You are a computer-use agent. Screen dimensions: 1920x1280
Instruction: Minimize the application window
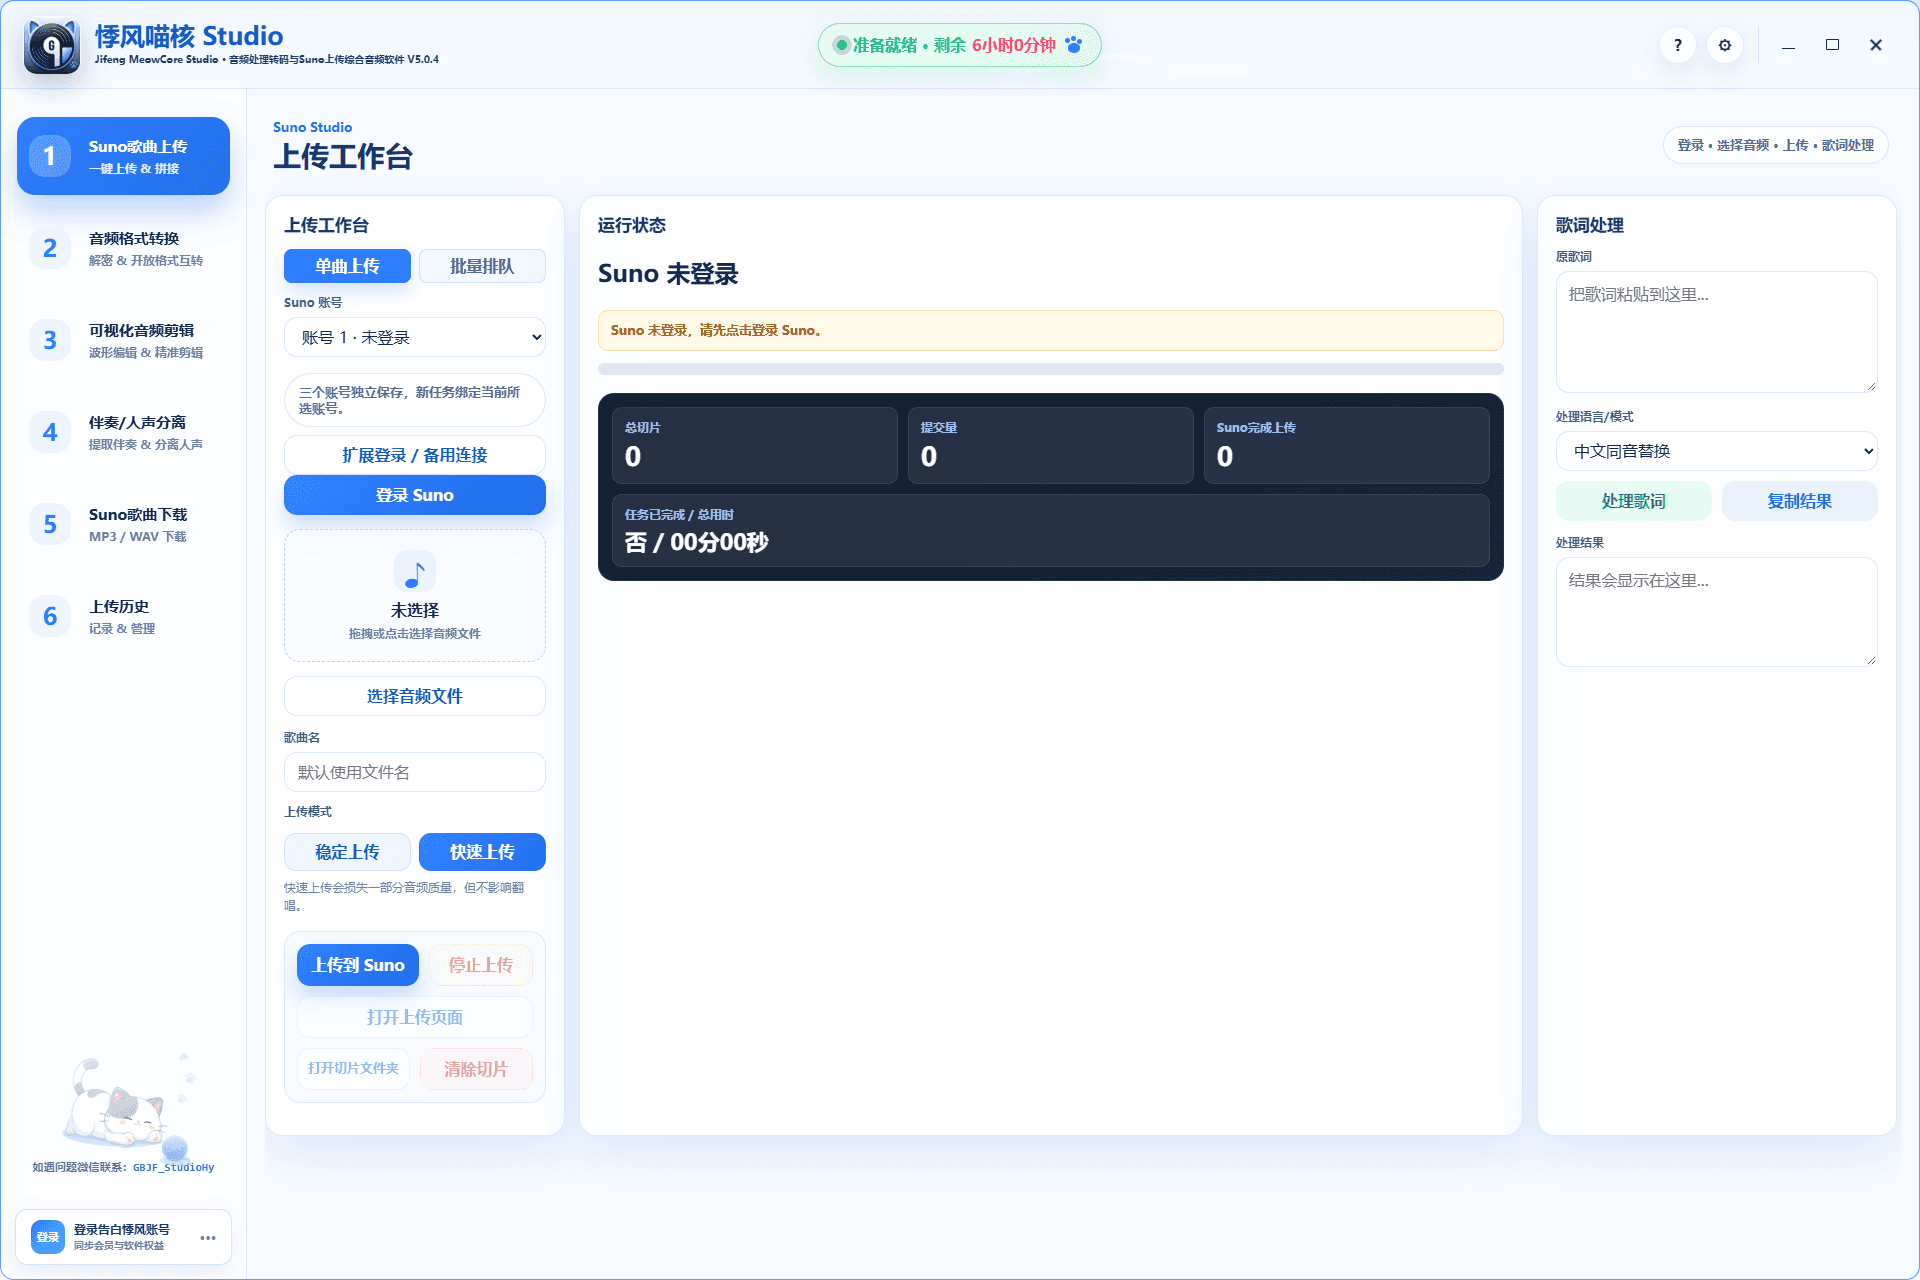point(1788,45)
